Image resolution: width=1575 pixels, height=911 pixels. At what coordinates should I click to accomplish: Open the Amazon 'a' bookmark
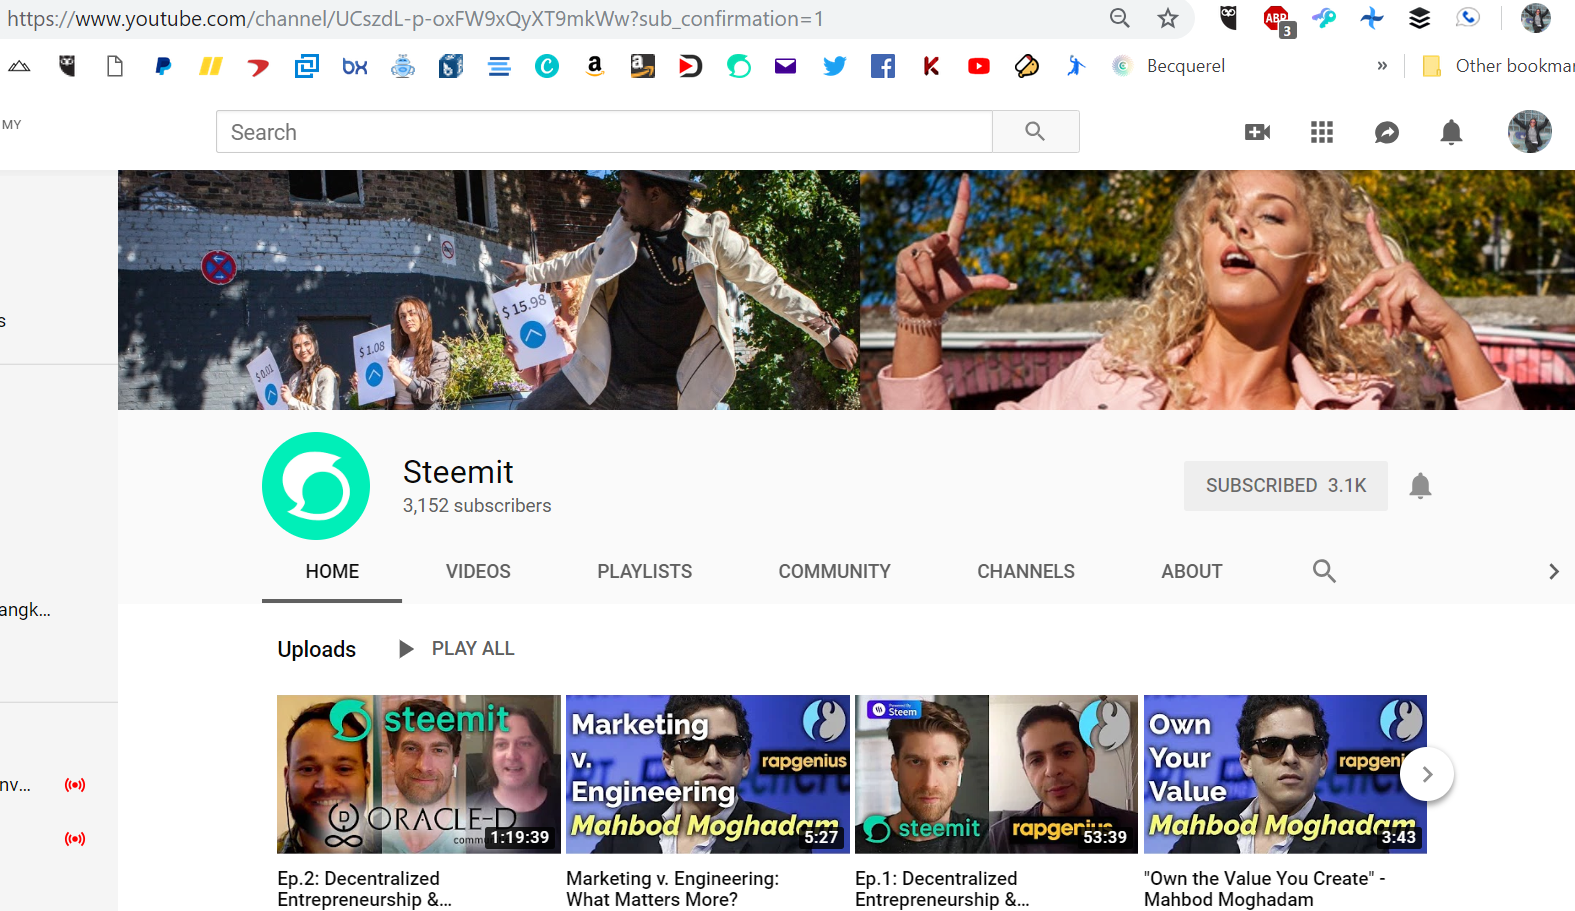point(595,66)
